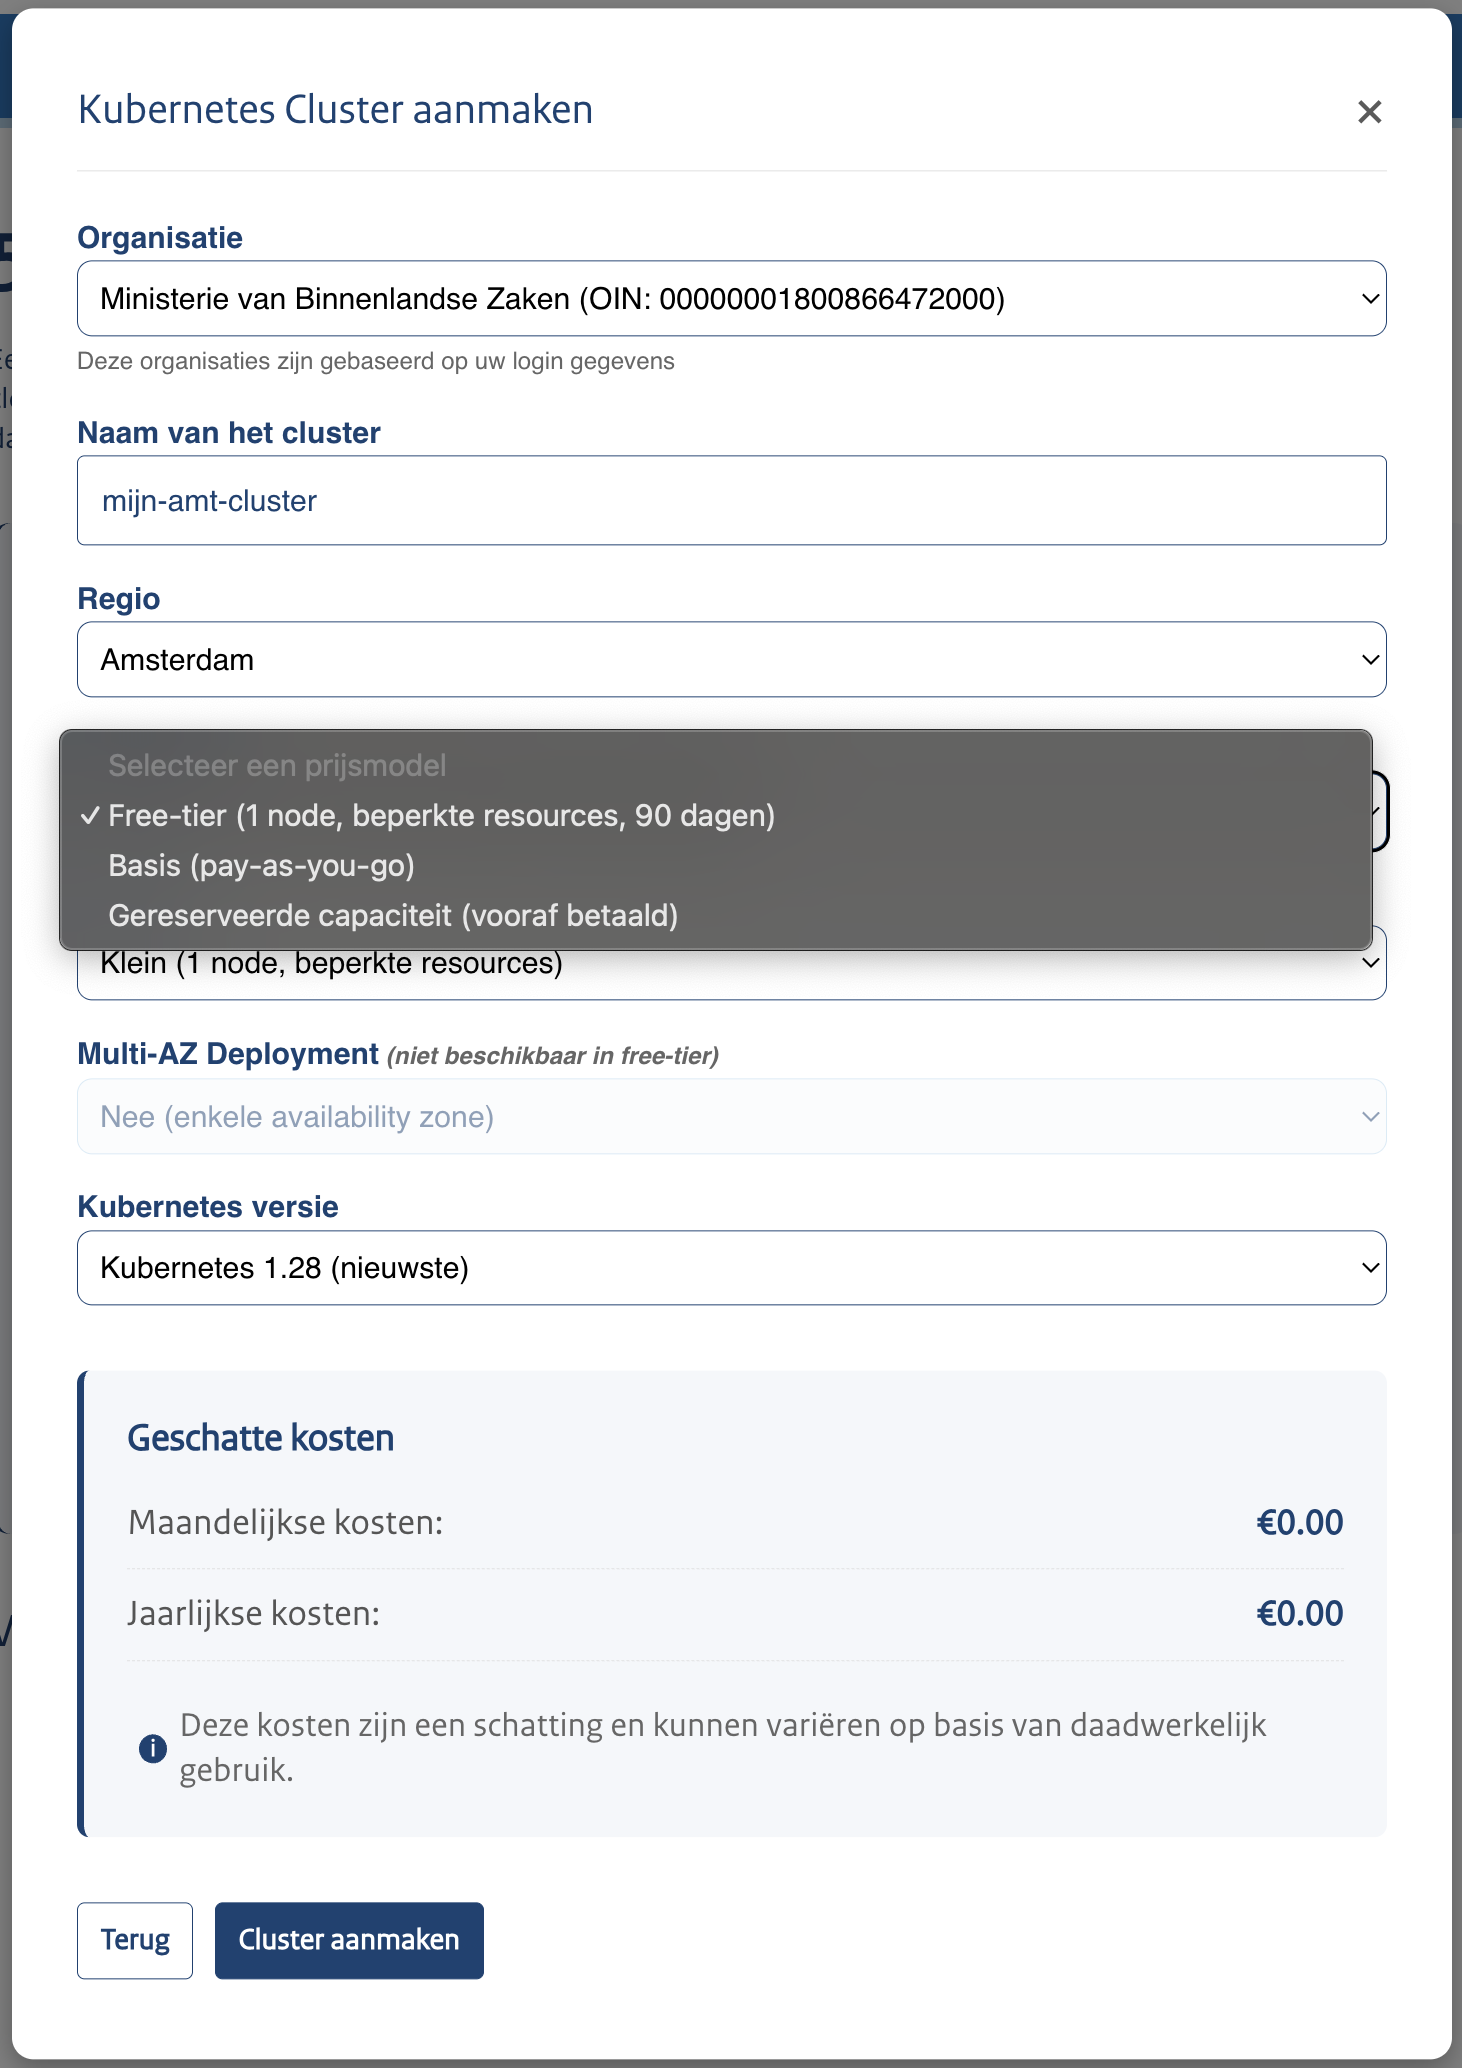
Task: Click the info icon beside cost estimate note
Action: point(152,1748)
